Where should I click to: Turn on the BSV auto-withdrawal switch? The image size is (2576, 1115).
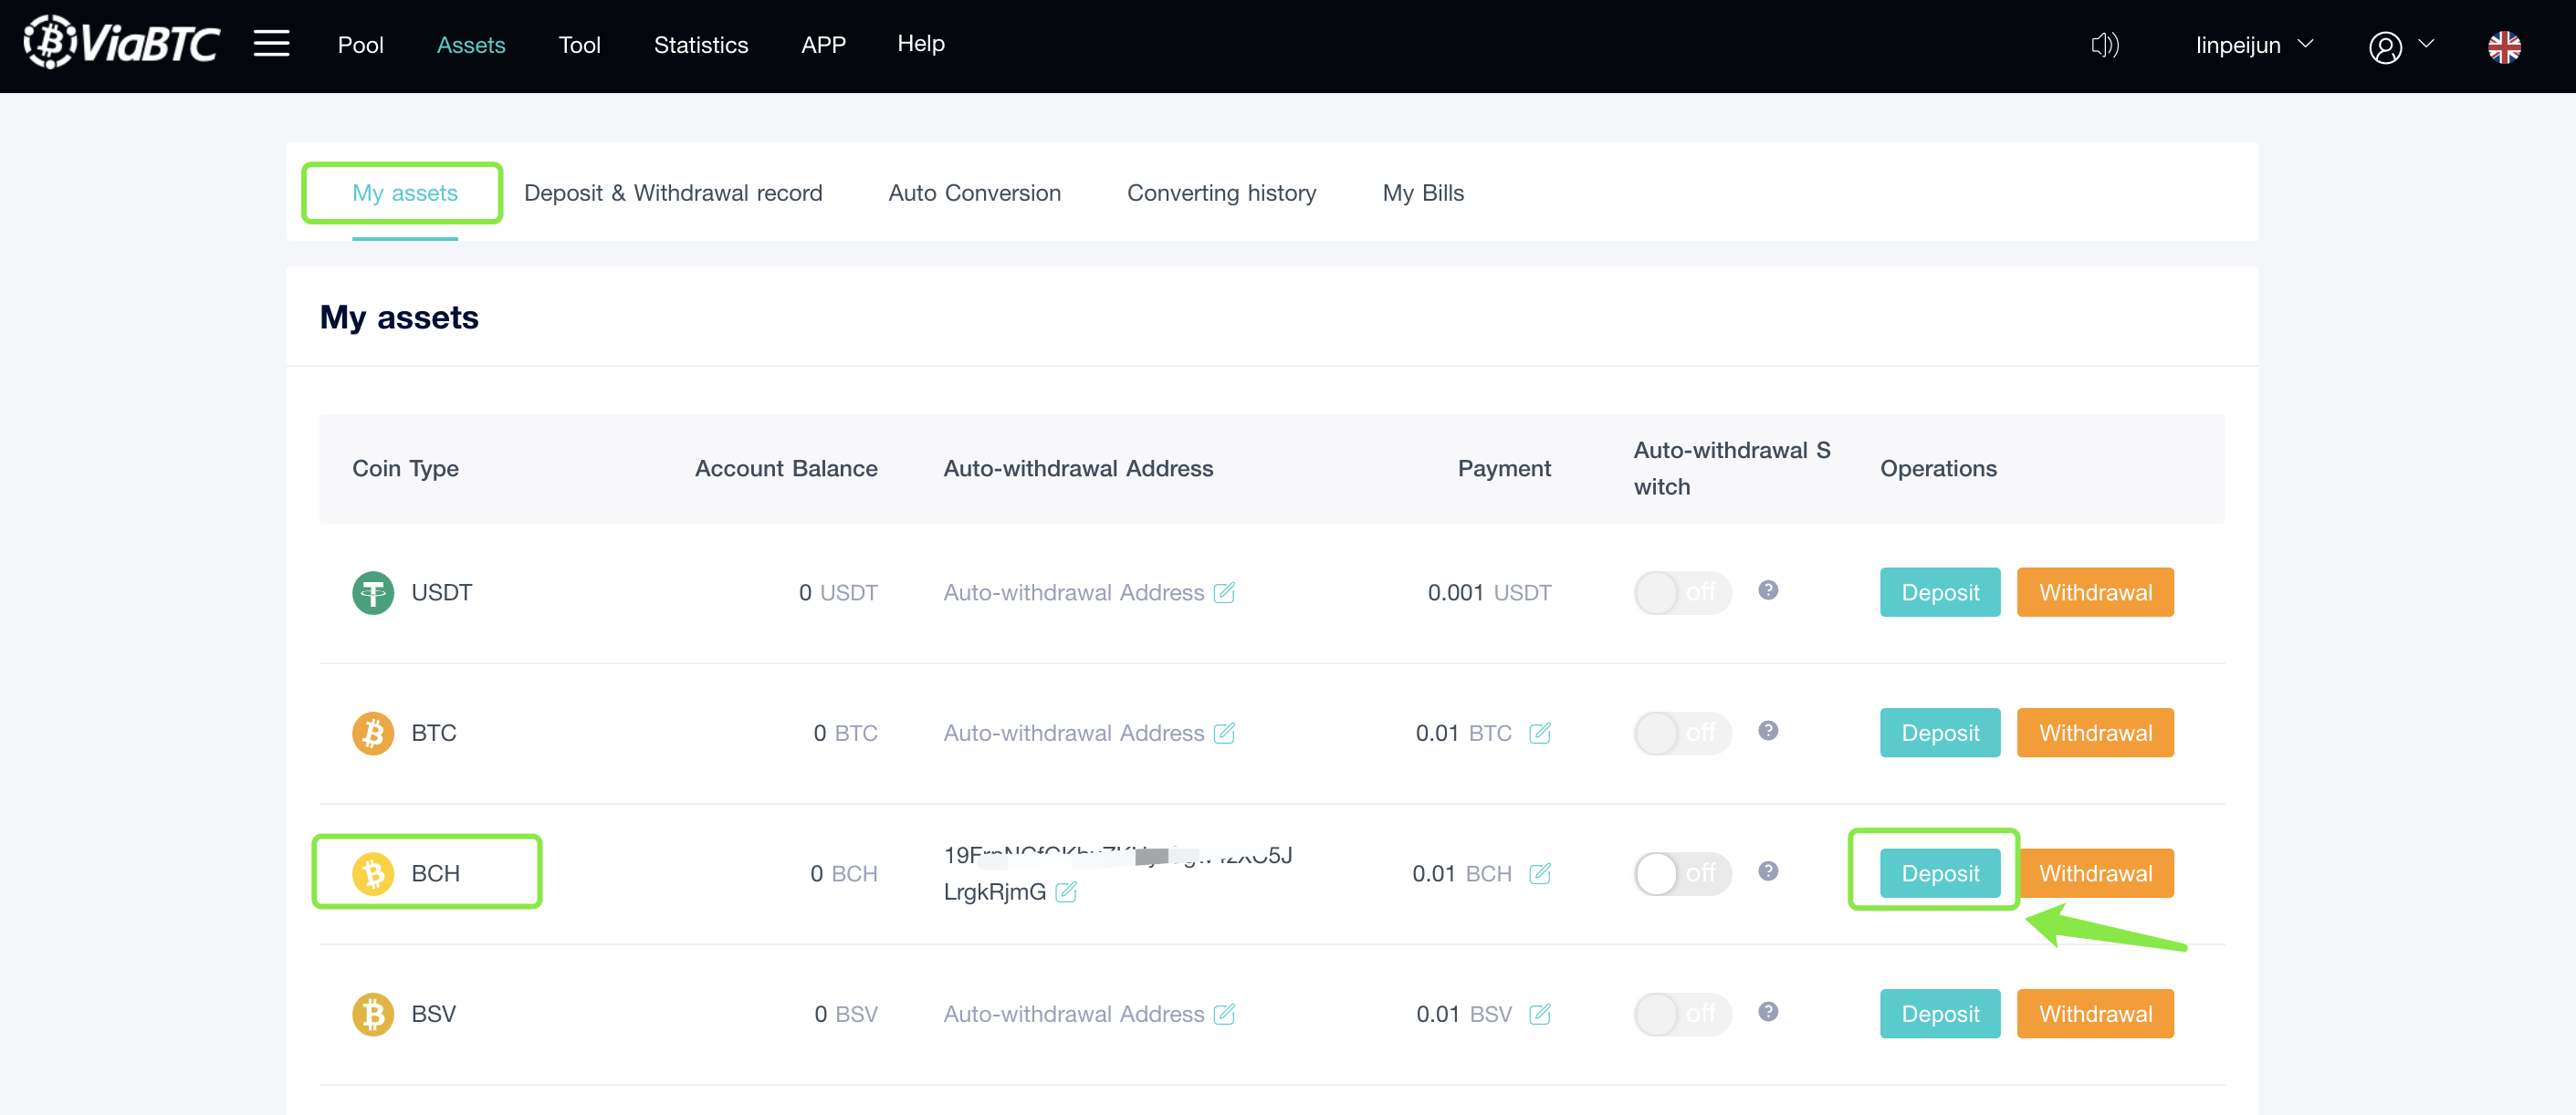[1682, 1013]
